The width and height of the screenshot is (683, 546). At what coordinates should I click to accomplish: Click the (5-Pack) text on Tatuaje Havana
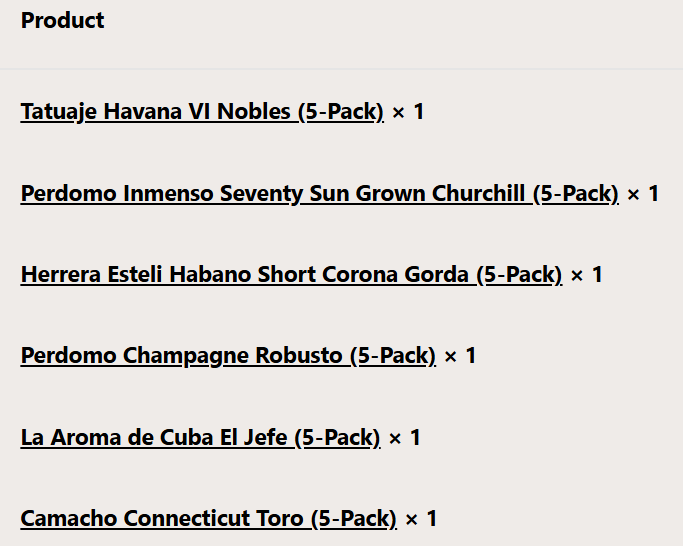coord(341,112)
